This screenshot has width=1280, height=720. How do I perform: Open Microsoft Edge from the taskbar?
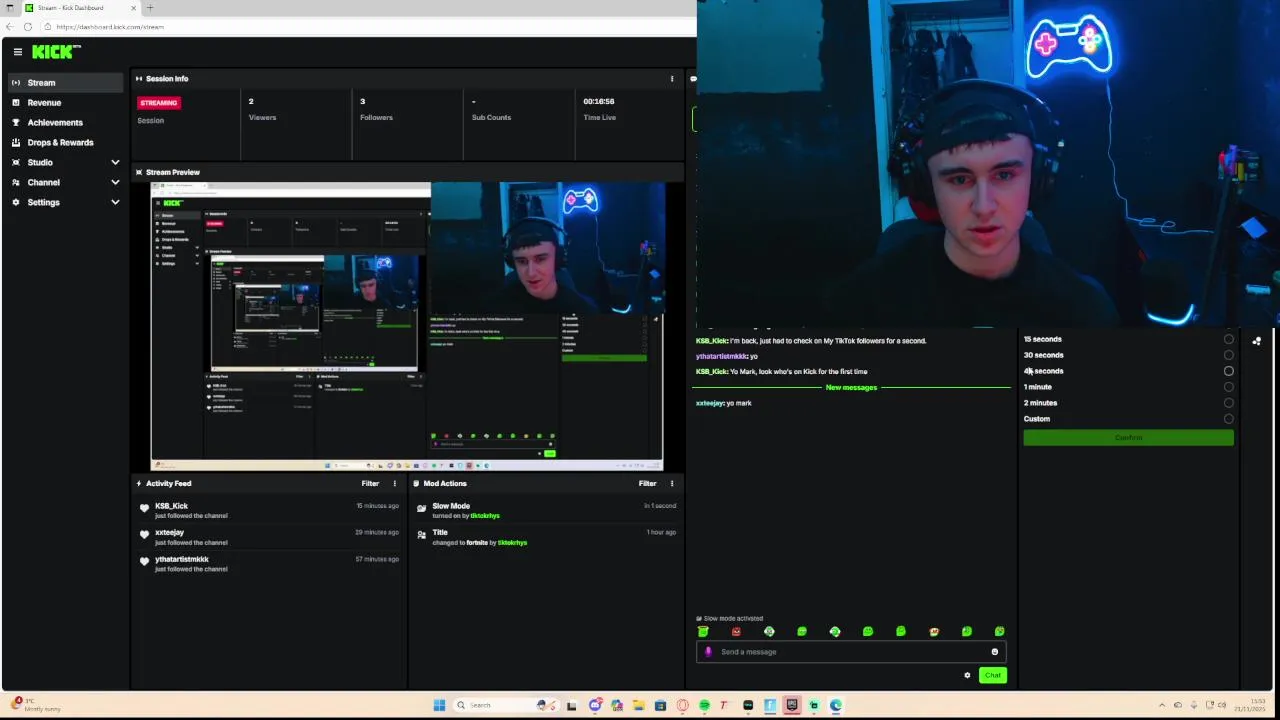[x=836, y=705]
